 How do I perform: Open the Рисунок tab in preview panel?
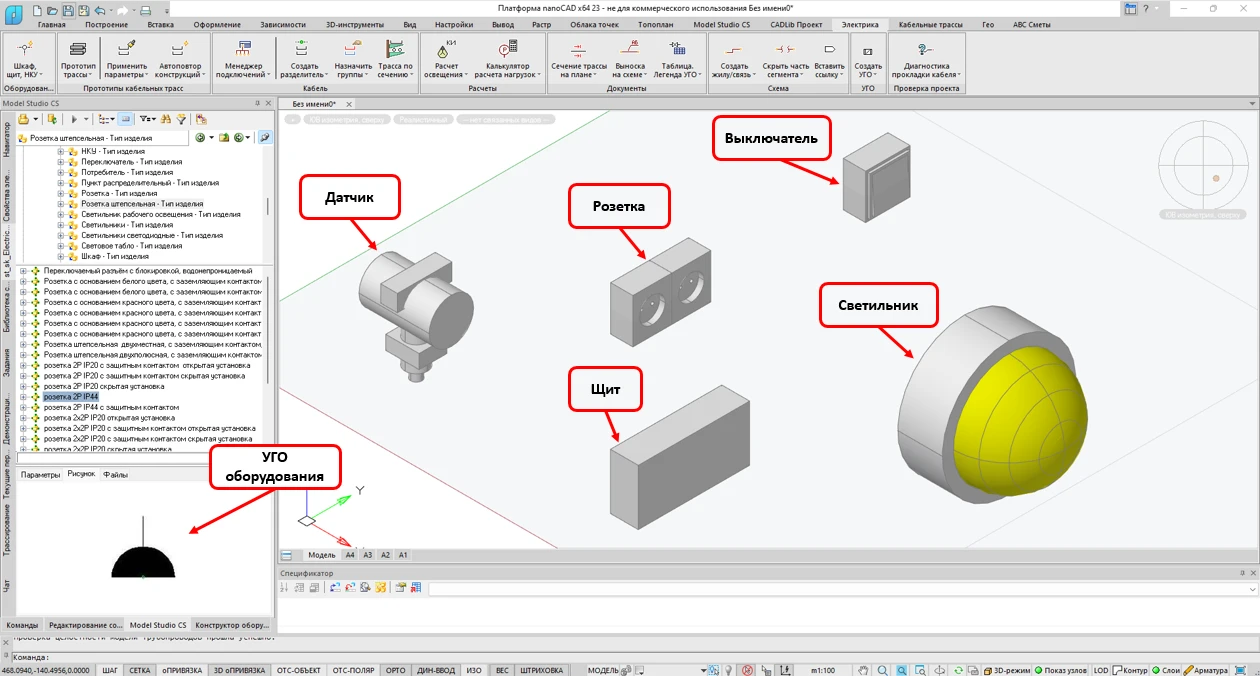click(81, 474)
